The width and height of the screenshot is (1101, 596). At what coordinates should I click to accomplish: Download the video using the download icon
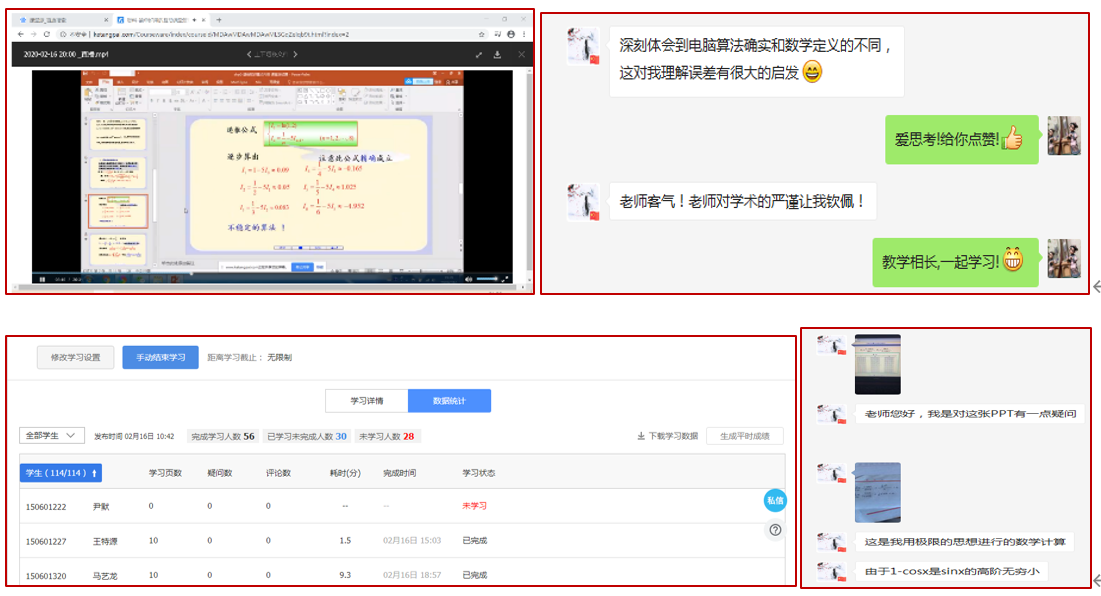[x=497, y=54]
